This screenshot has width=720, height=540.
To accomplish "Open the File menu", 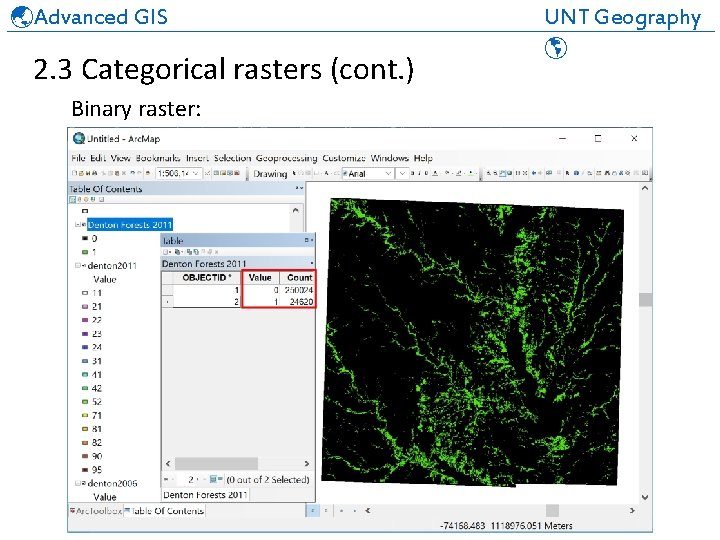I will 78,158.
